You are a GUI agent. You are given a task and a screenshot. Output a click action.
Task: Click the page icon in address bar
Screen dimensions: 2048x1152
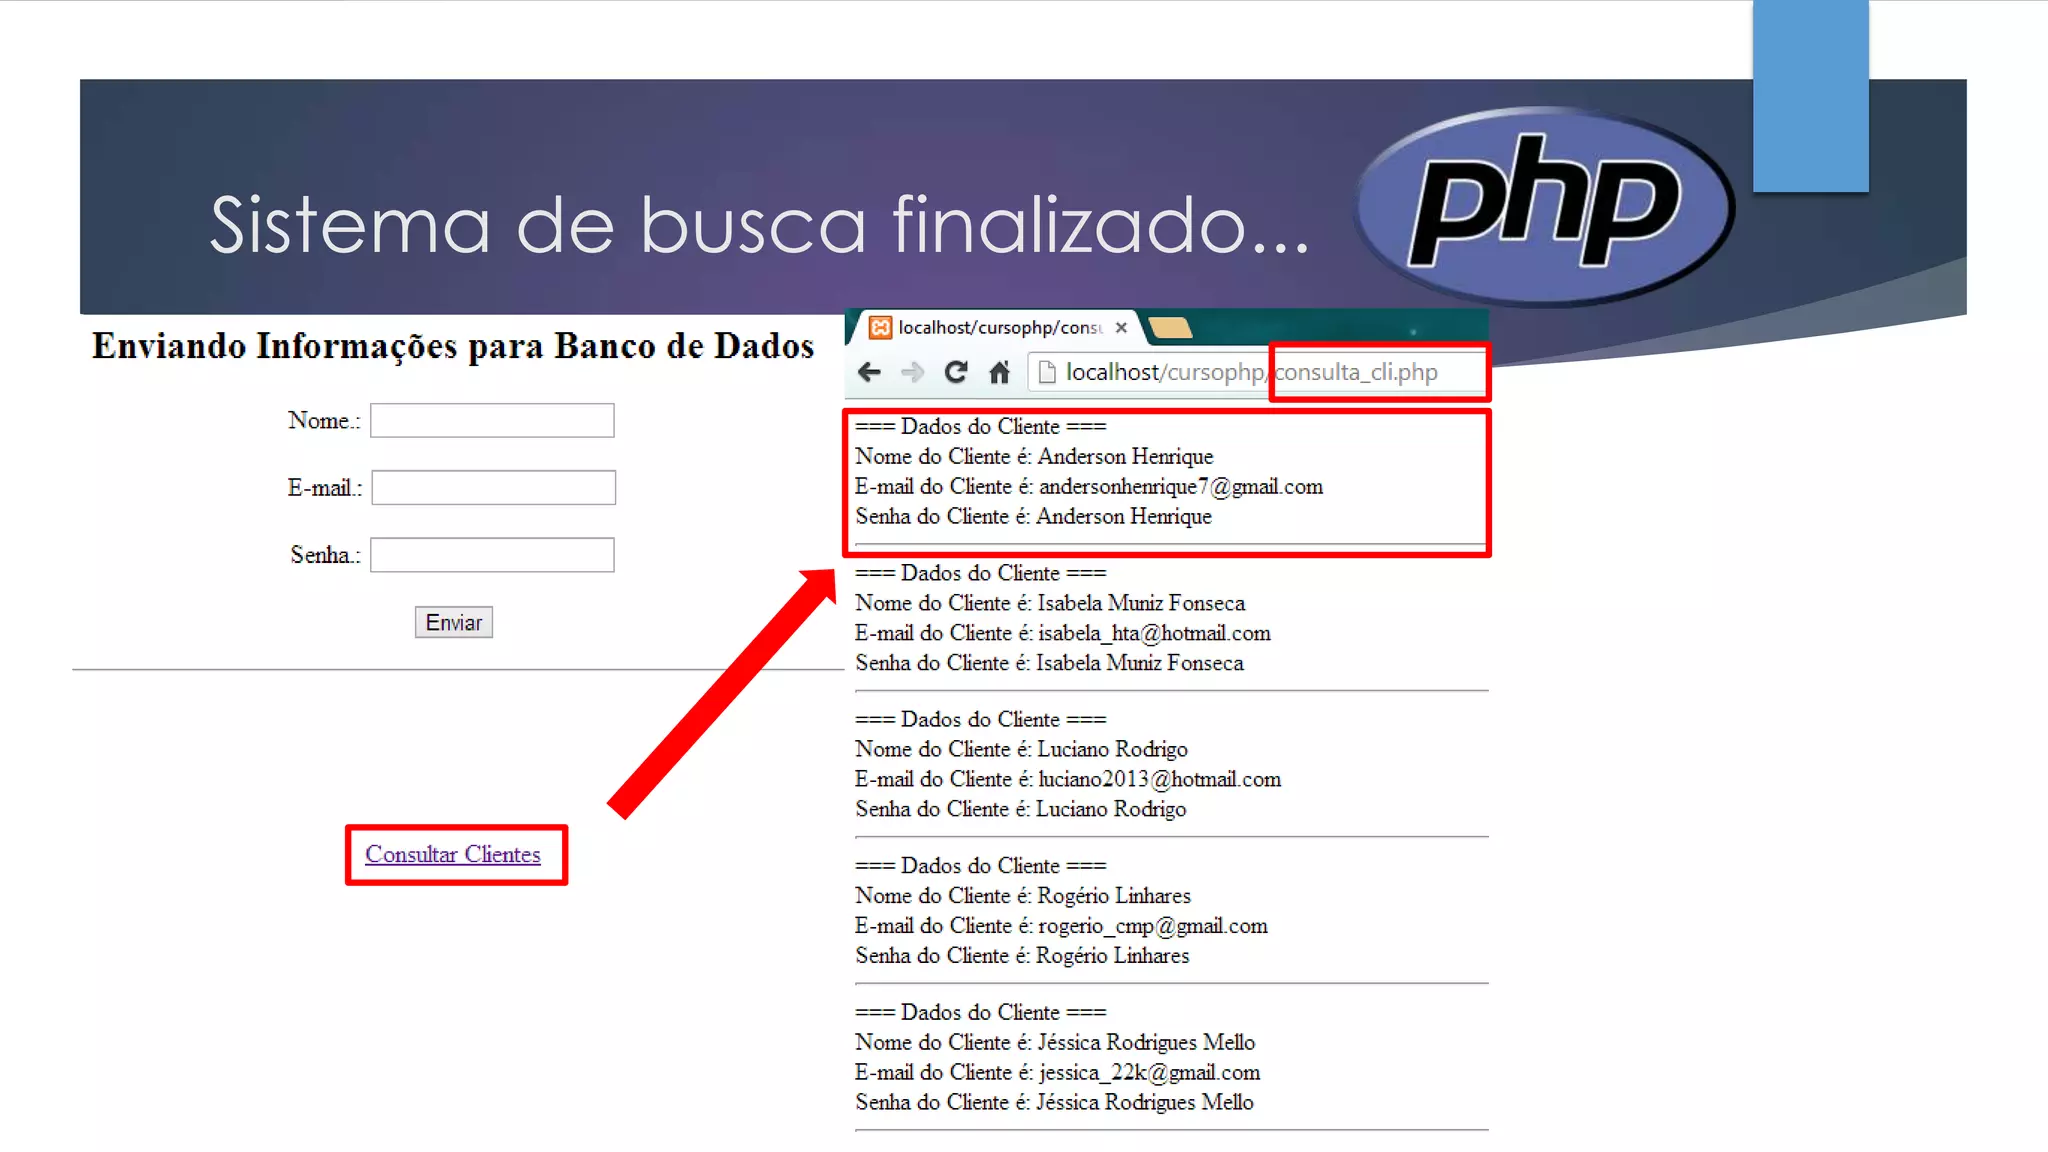pos(1047,372)
